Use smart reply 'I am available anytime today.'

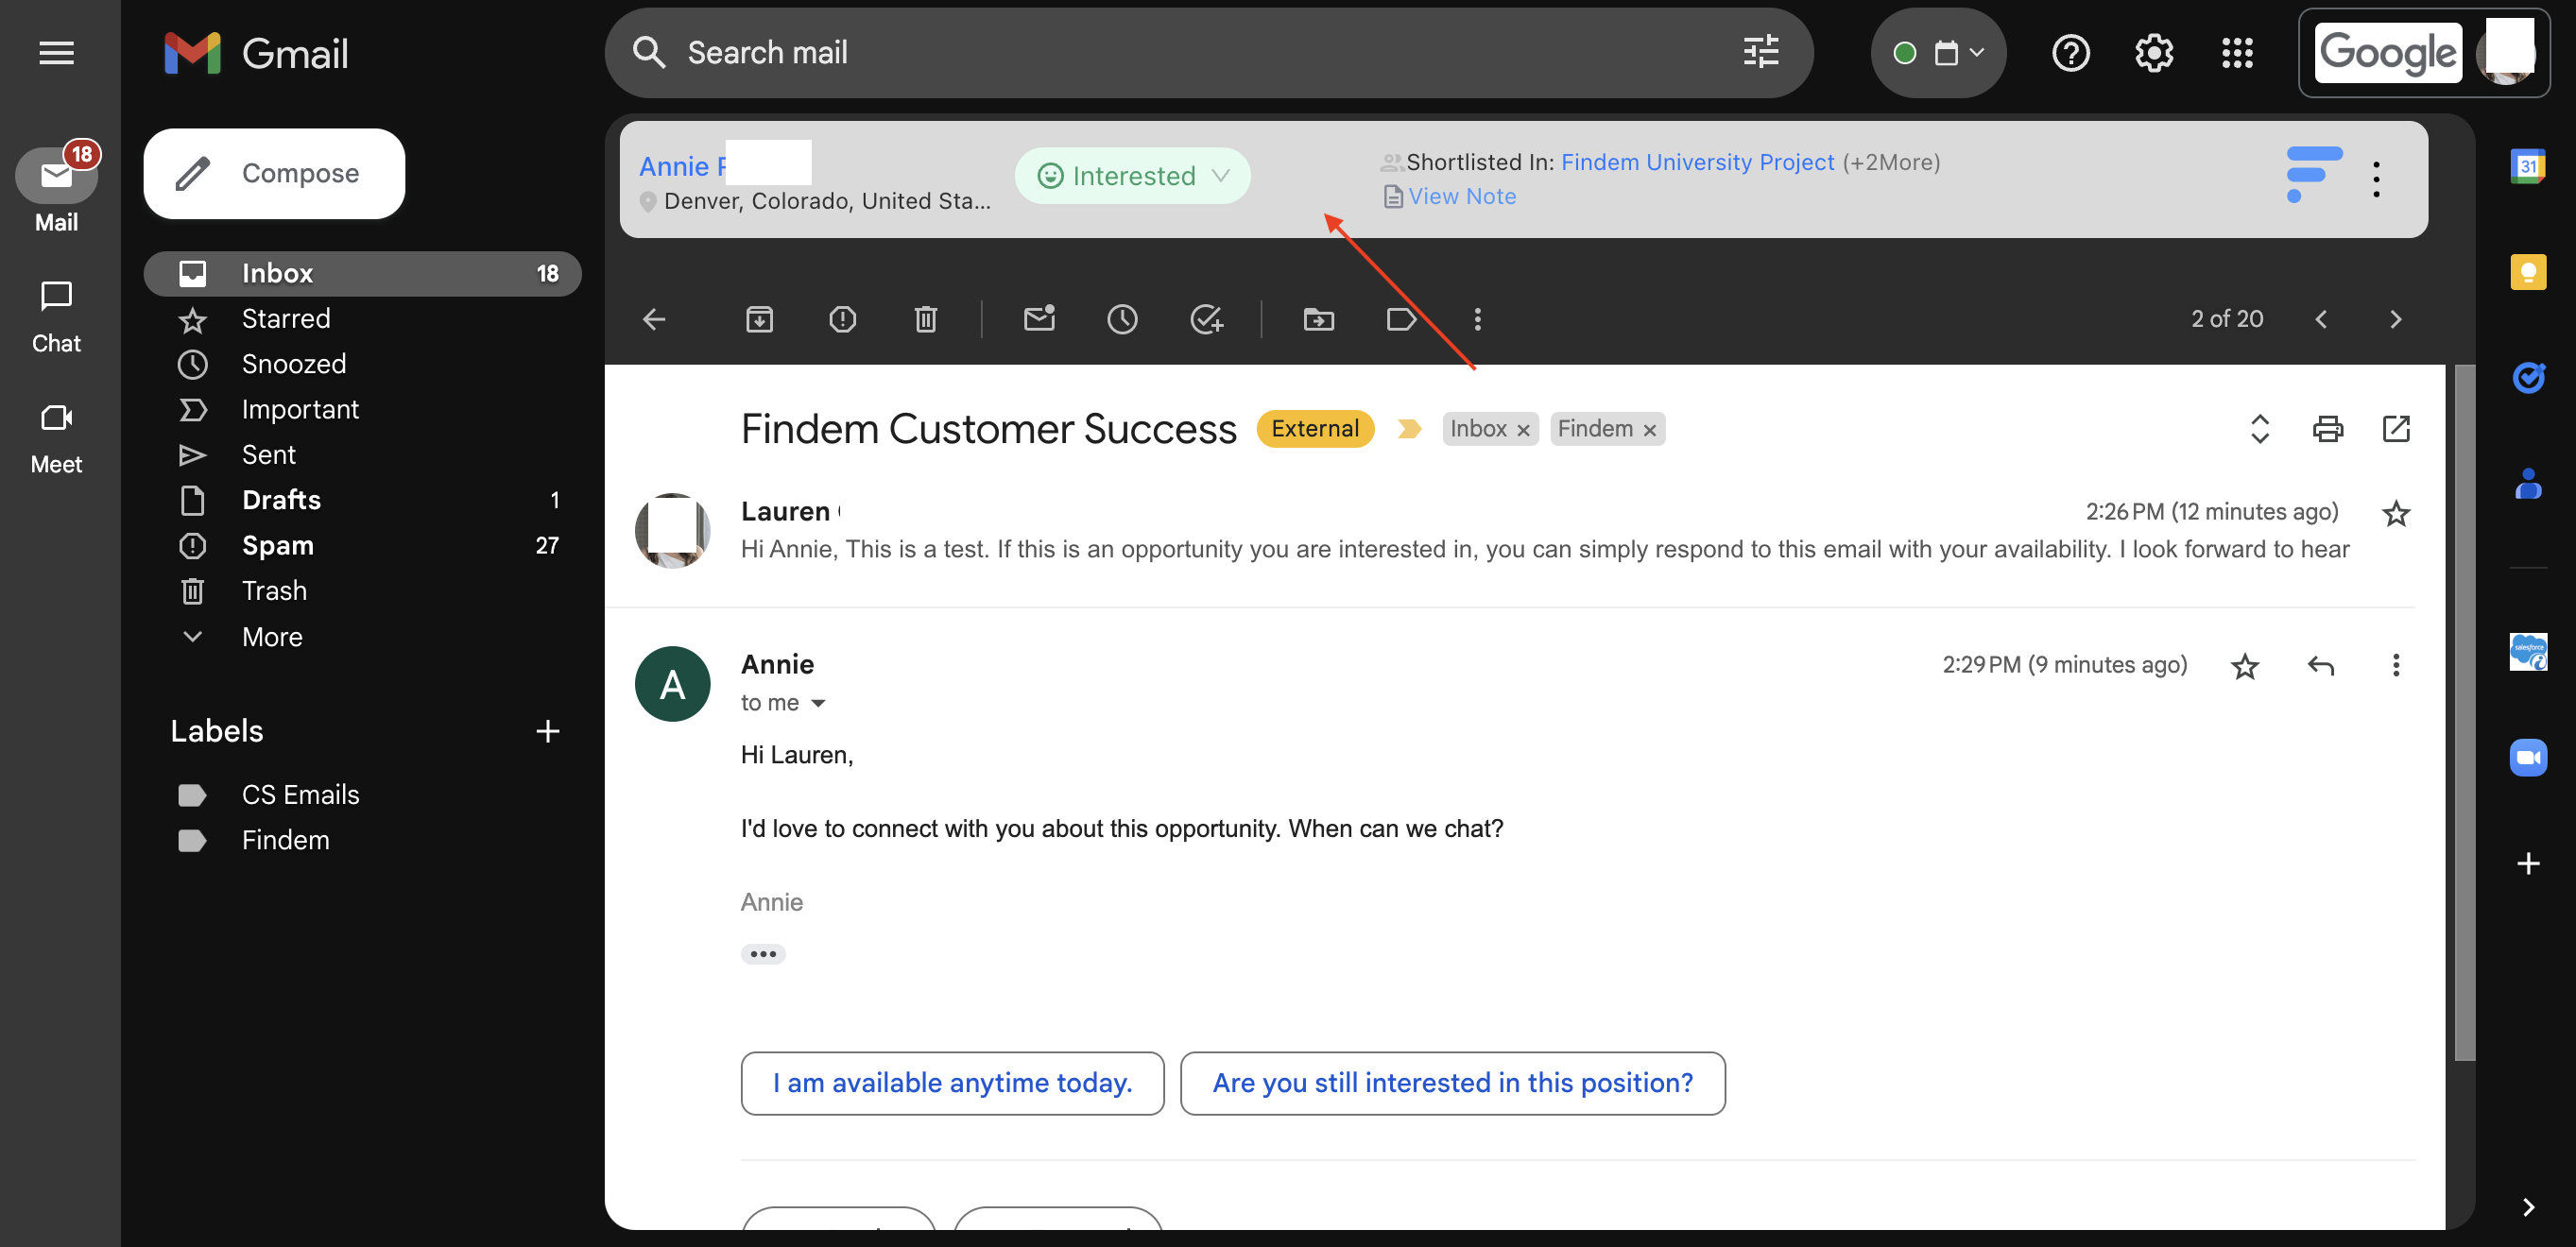coord(951,1083)
